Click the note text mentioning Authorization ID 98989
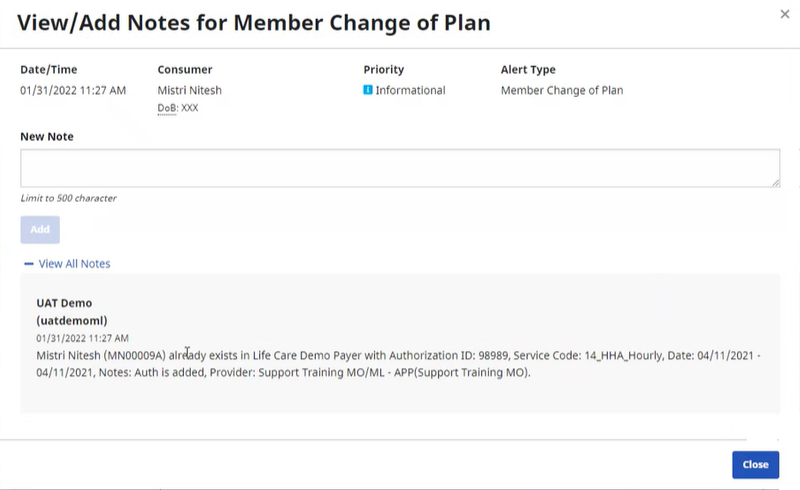Image resolution: width=800 pixels, height=490 pixels. [398, 363]
